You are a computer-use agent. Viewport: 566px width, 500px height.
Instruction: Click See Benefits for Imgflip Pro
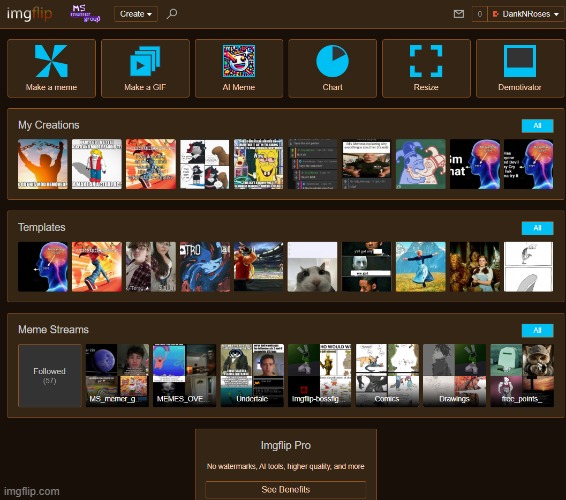[x=286, y=490]
